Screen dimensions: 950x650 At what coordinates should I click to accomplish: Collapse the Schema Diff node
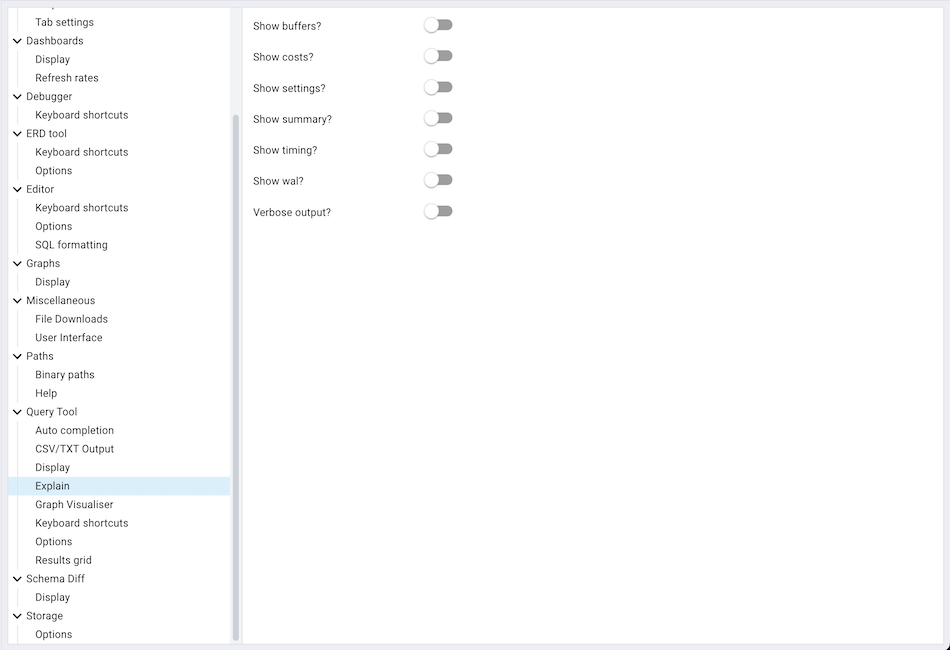pos(16,578)
